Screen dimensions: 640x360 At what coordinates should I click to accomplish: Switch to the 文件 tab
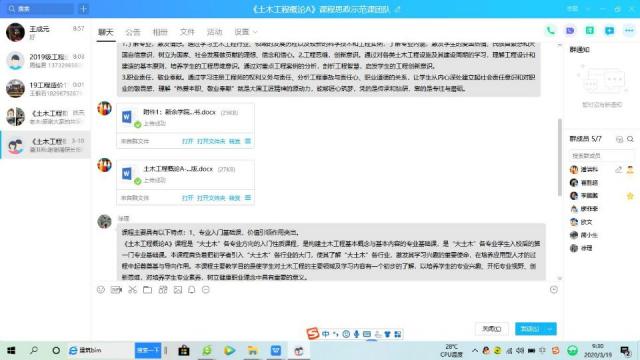coord(187,32)
